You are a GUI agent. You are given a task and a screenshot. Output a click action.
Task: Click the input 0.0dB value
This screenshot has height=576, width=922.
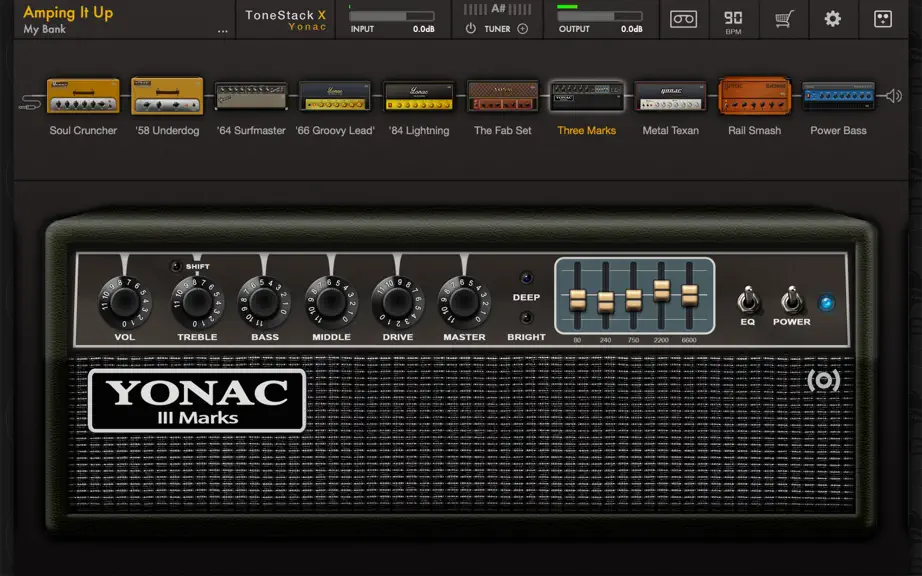[x=423, y=29]
